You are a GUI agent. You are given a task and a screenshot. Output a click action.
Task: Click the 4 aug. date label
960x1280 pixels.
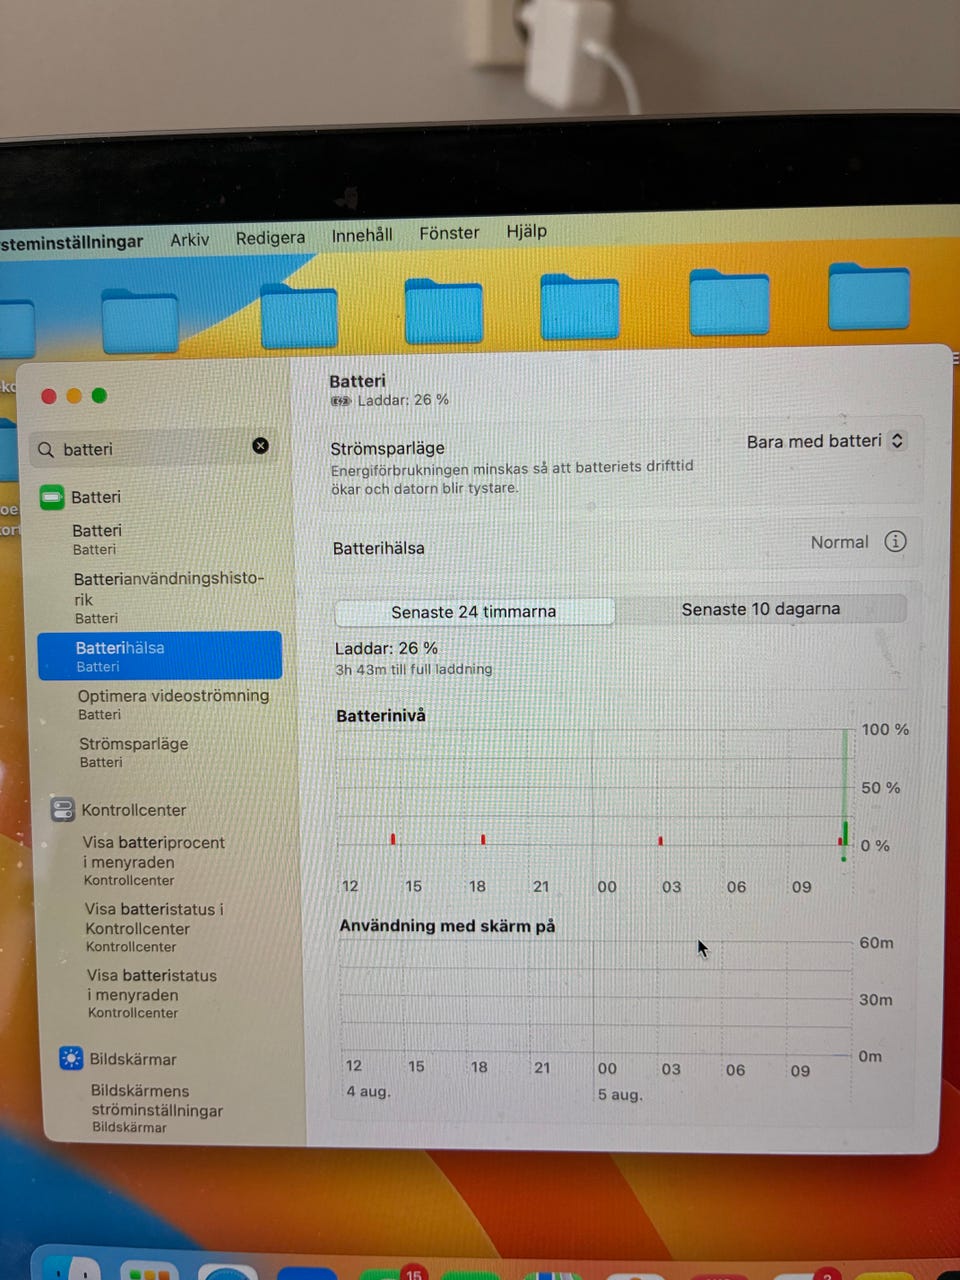368,1091
